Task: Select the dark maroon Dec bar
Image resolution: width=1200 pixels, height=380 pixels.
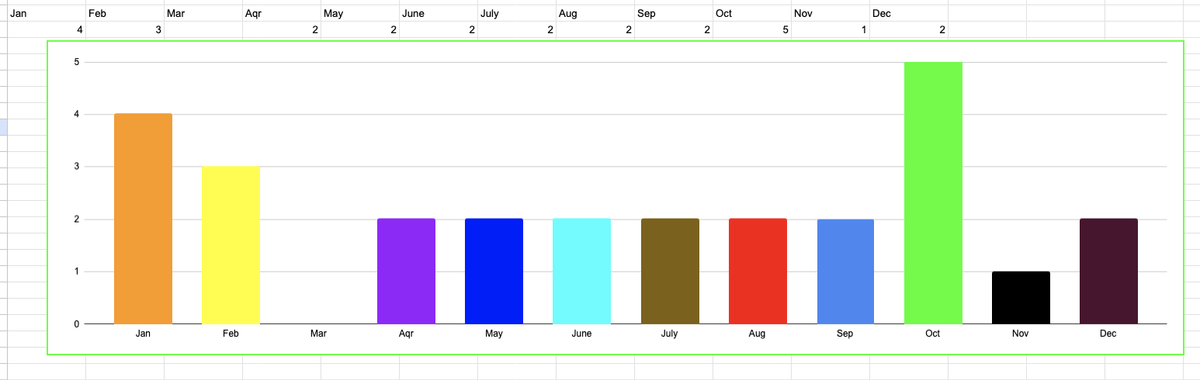Action: tap(1109, 271)
